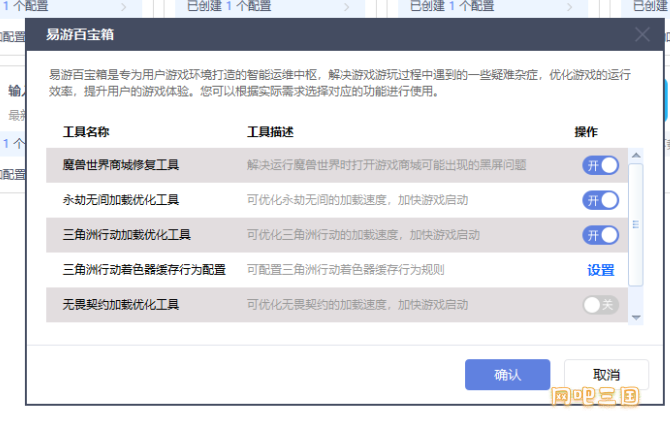Click description 可优化永劫无间的加载速度
Screen dimensions: 670x421
click(357, 200)
